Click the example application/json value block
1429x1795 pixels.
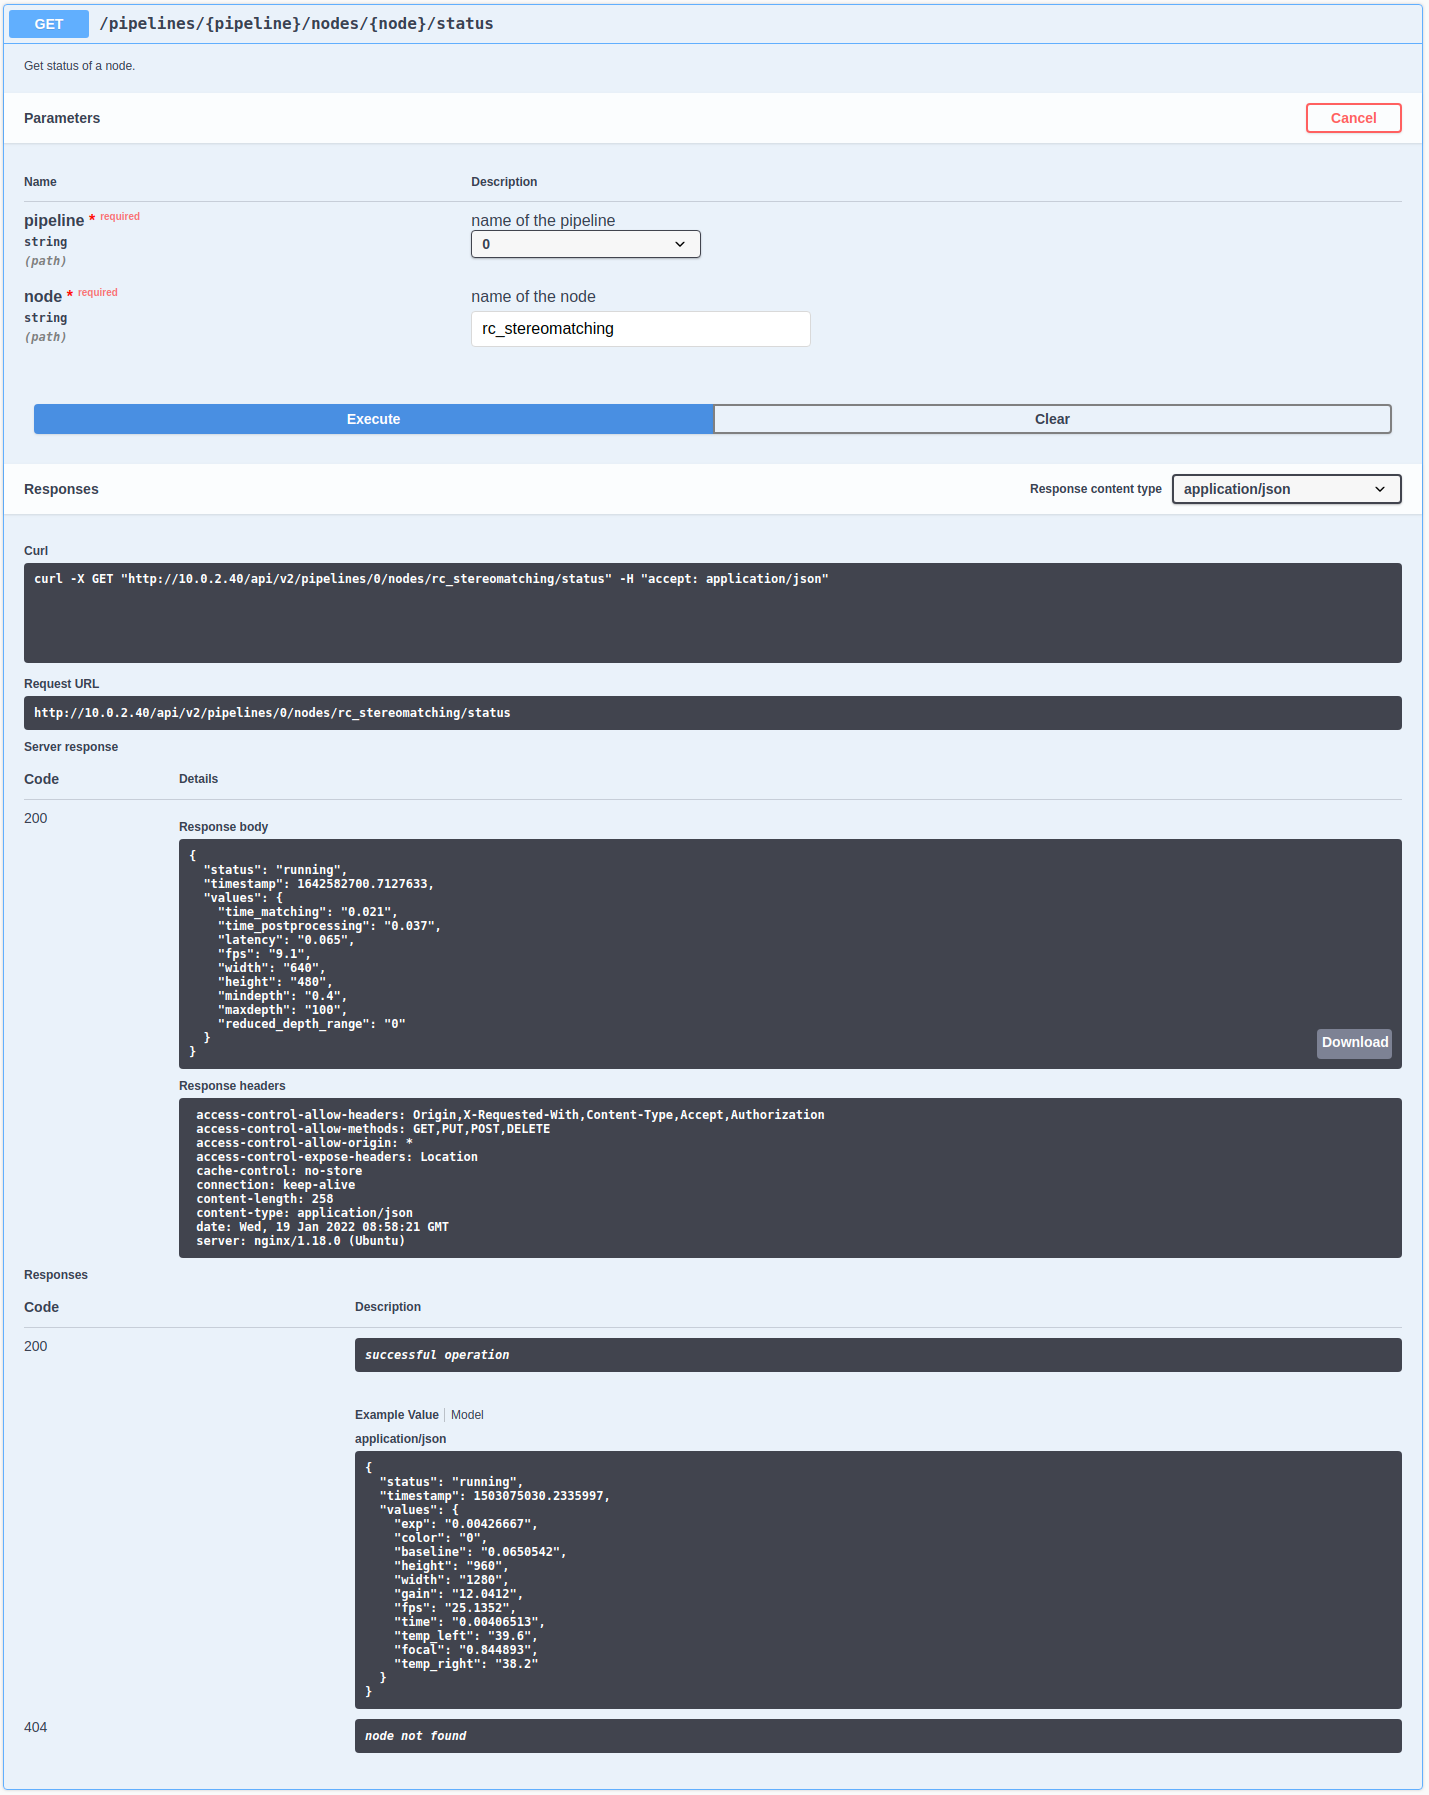[x=877, y=1579]
